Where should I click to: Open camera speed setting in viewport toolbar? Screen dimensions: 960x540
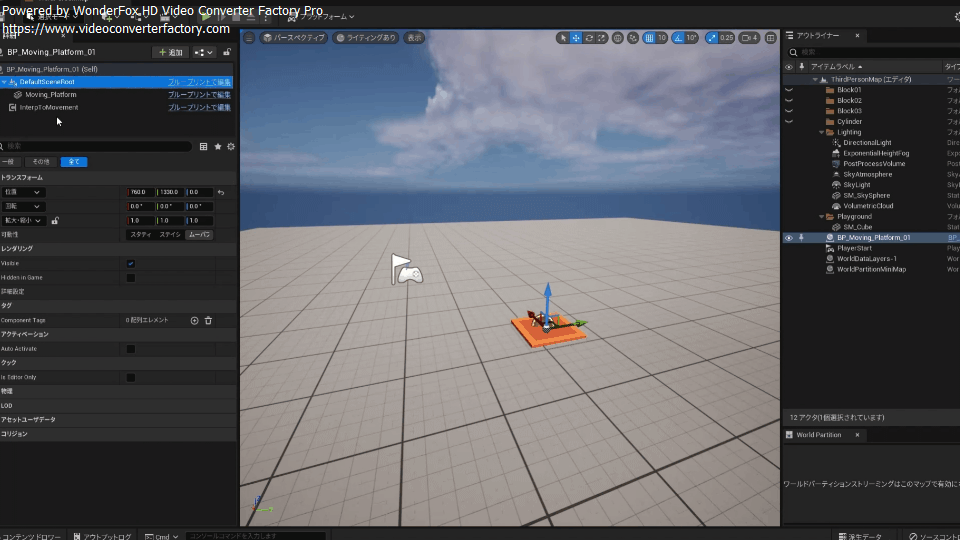coord(748,38)
